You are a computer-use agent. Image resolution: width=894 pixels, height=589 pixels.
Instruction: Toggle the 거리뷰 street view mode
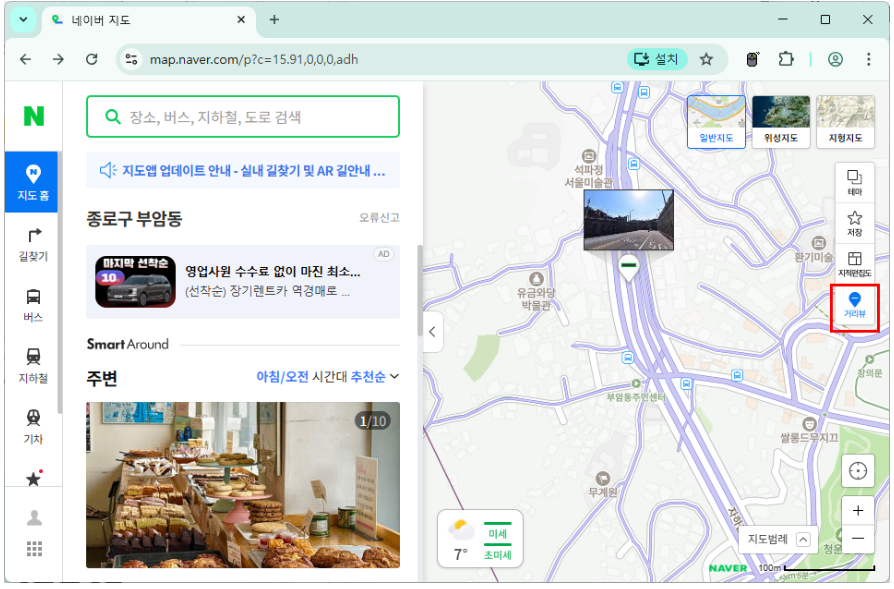point(854,305)
